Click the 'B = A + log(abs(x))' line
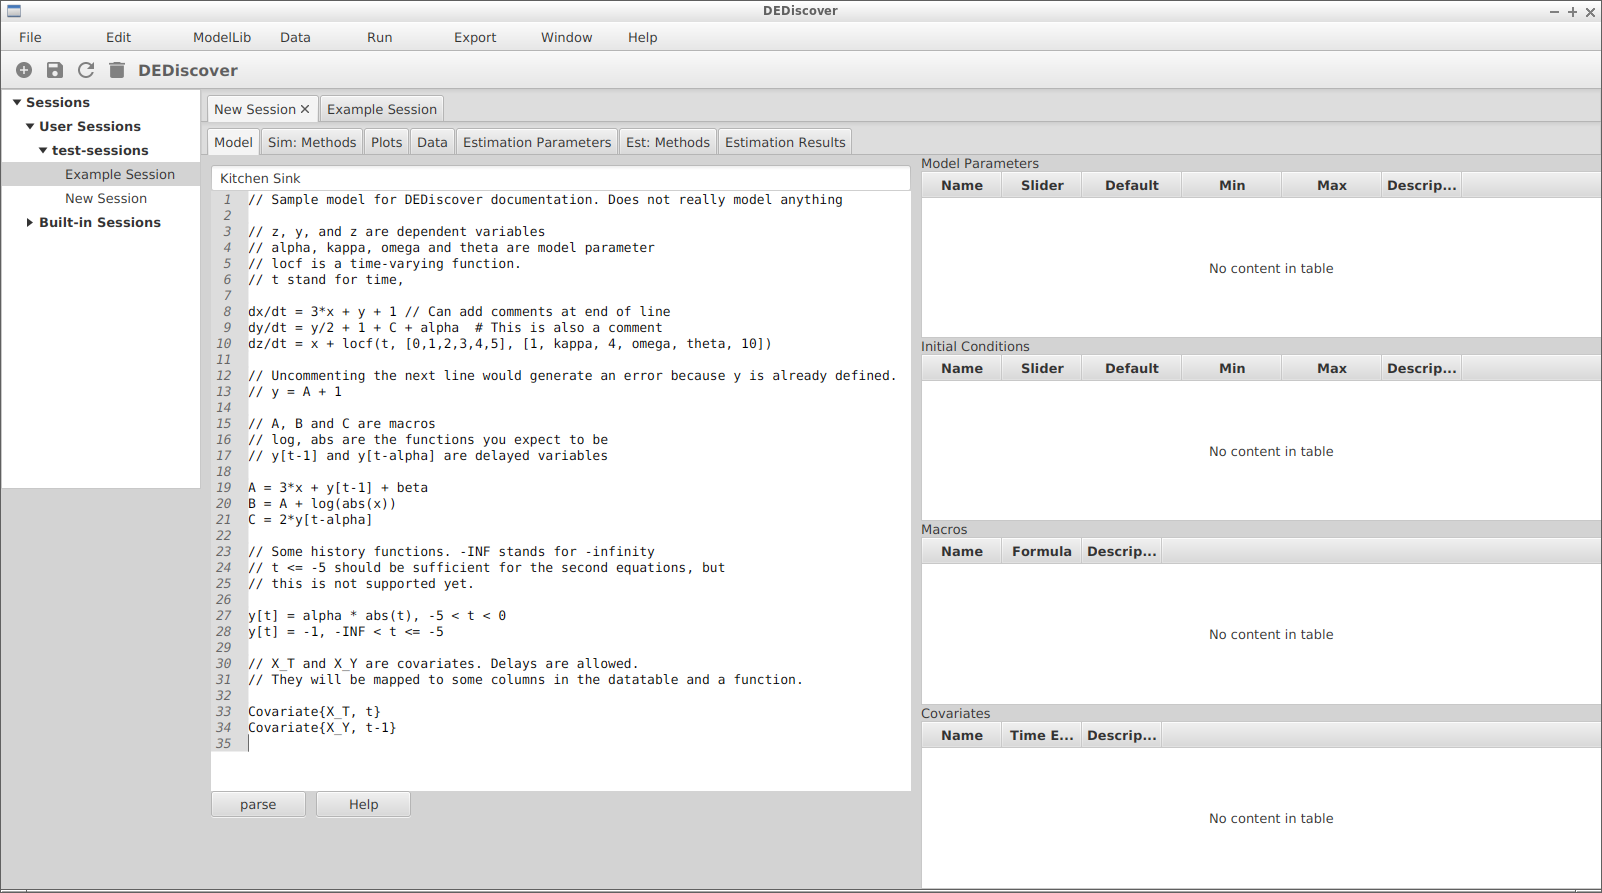The image size is (1602, 893). coord(322,504)
